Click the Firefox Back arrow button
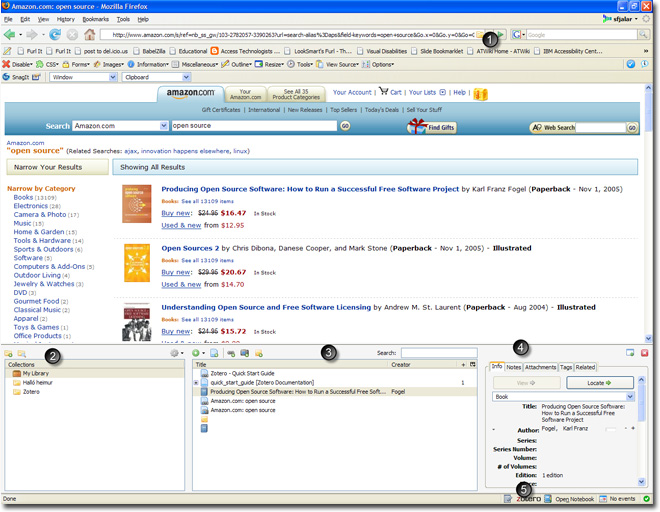 coord(9,35)
